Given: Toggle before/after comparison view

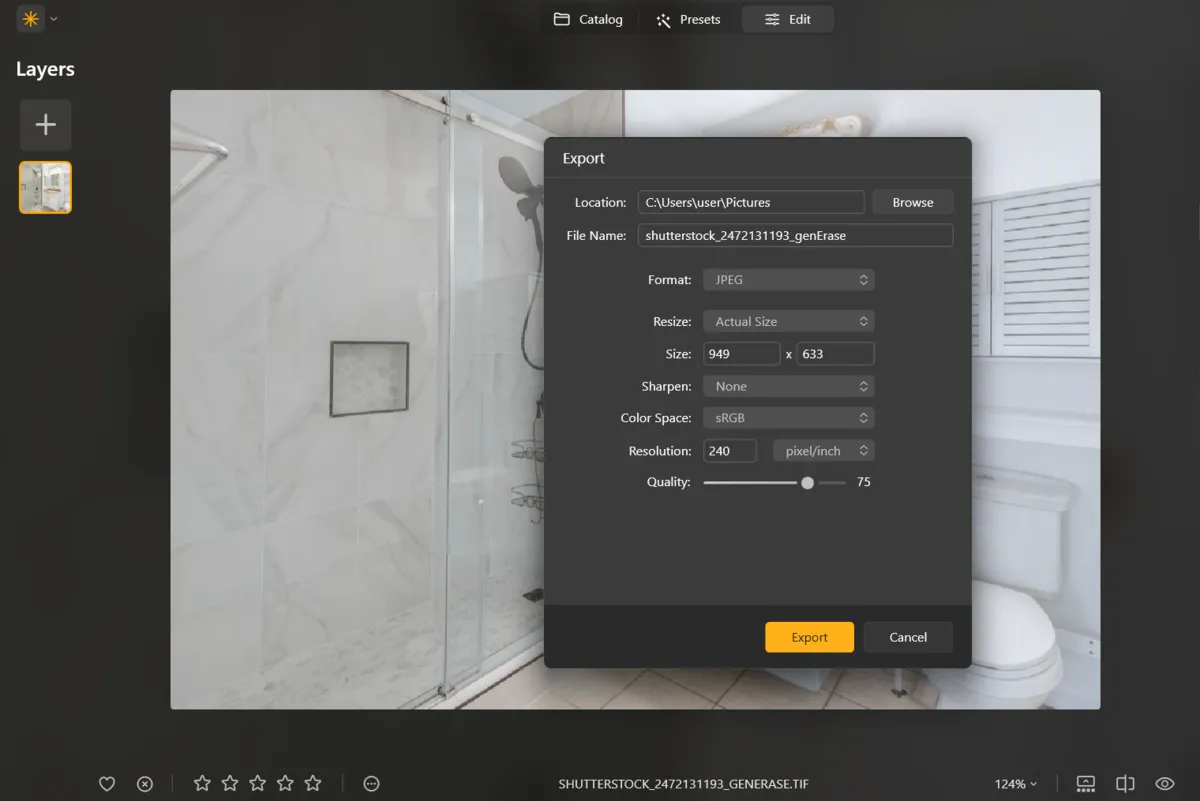Looking at the screenshot, I should (x=1124, y=783).
